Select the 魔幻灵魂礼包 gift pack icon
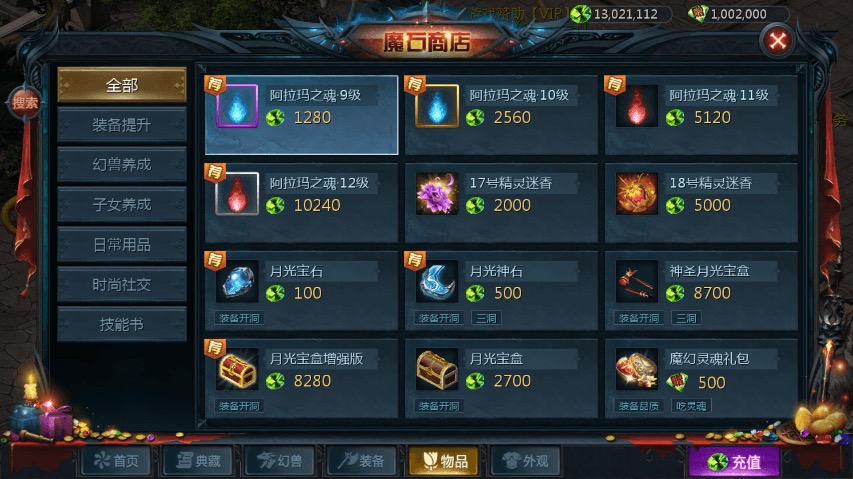Viewport: 853px width, 479px height. click(636, 370)
